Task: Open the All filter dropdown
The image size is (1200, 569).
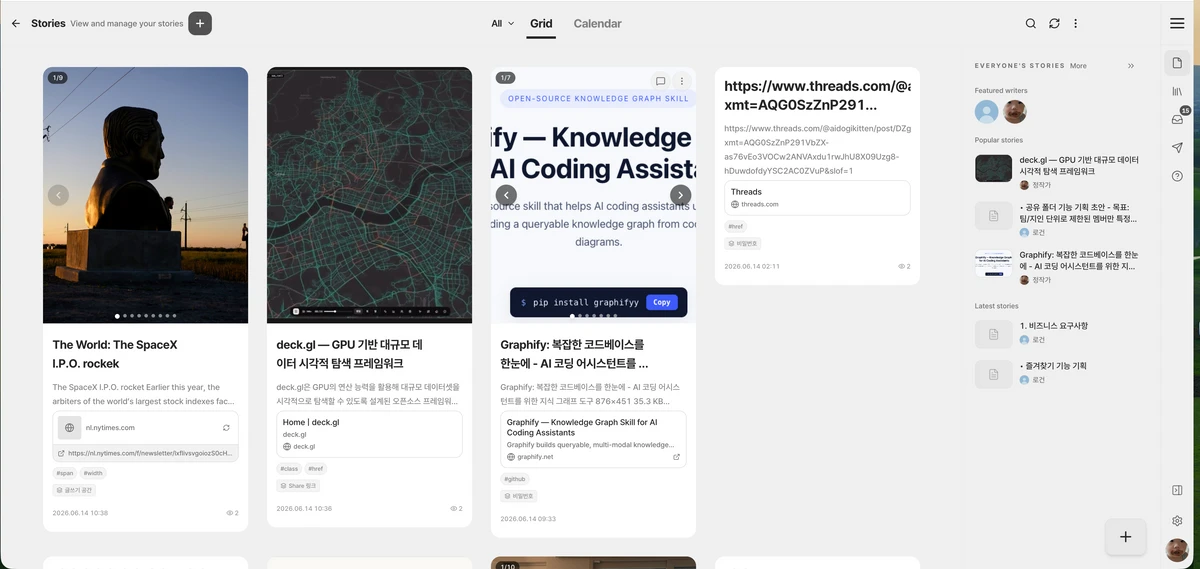Action: pyautogui.click(x=502, y=23)
